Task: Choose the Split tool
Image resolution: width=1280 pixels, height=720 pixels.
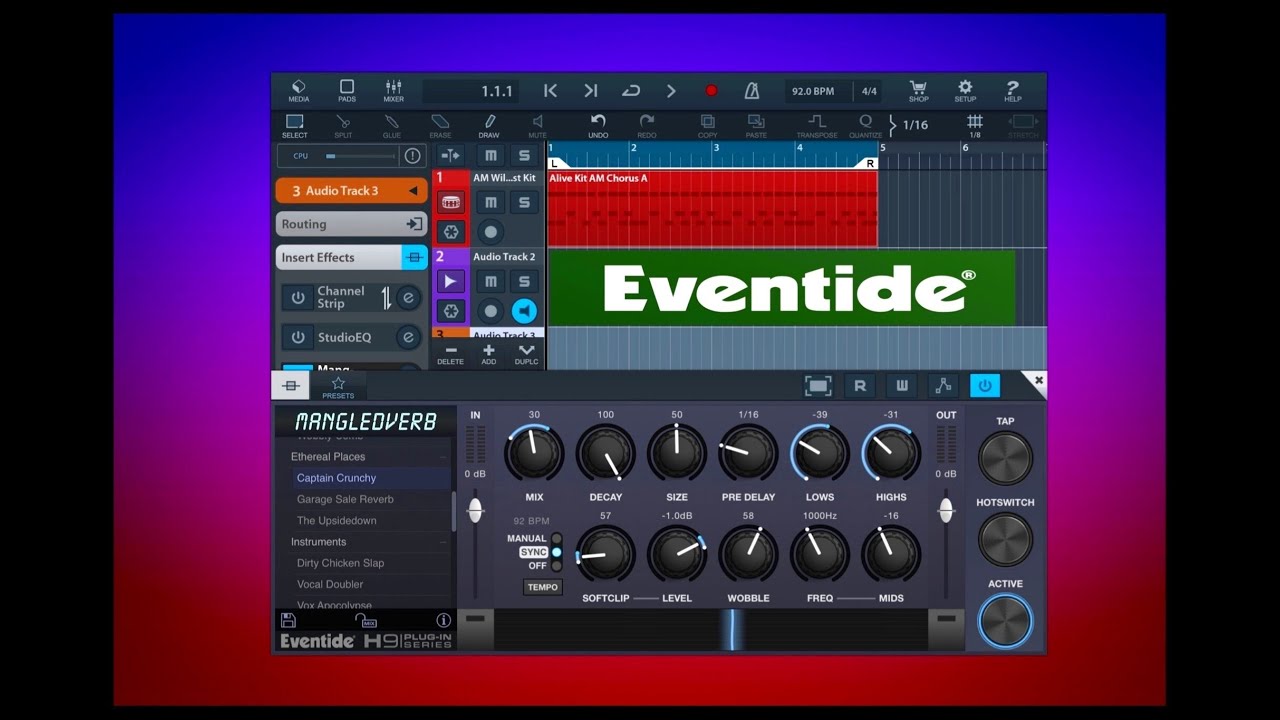Action: click(343, 126)
